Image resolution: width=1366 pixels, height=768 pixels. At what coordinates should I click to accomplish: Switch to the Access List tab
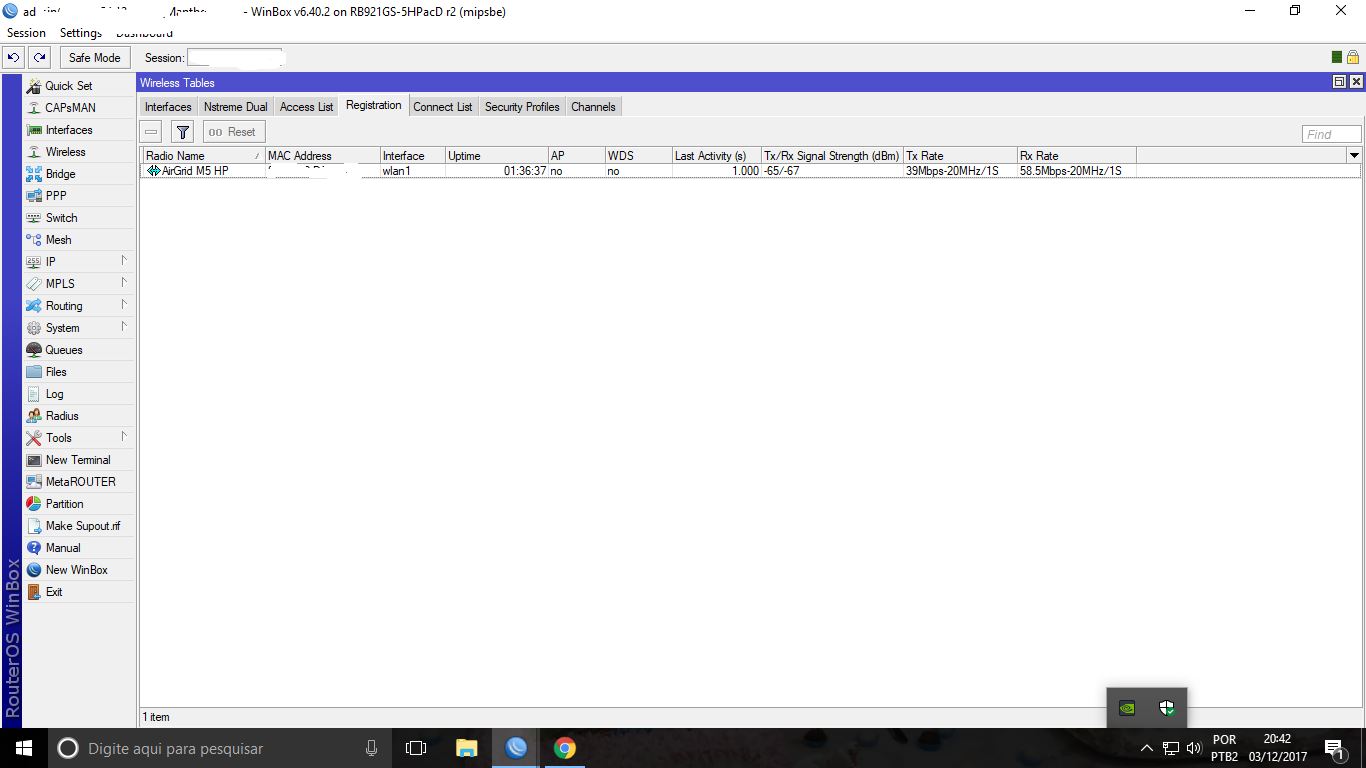307,107
